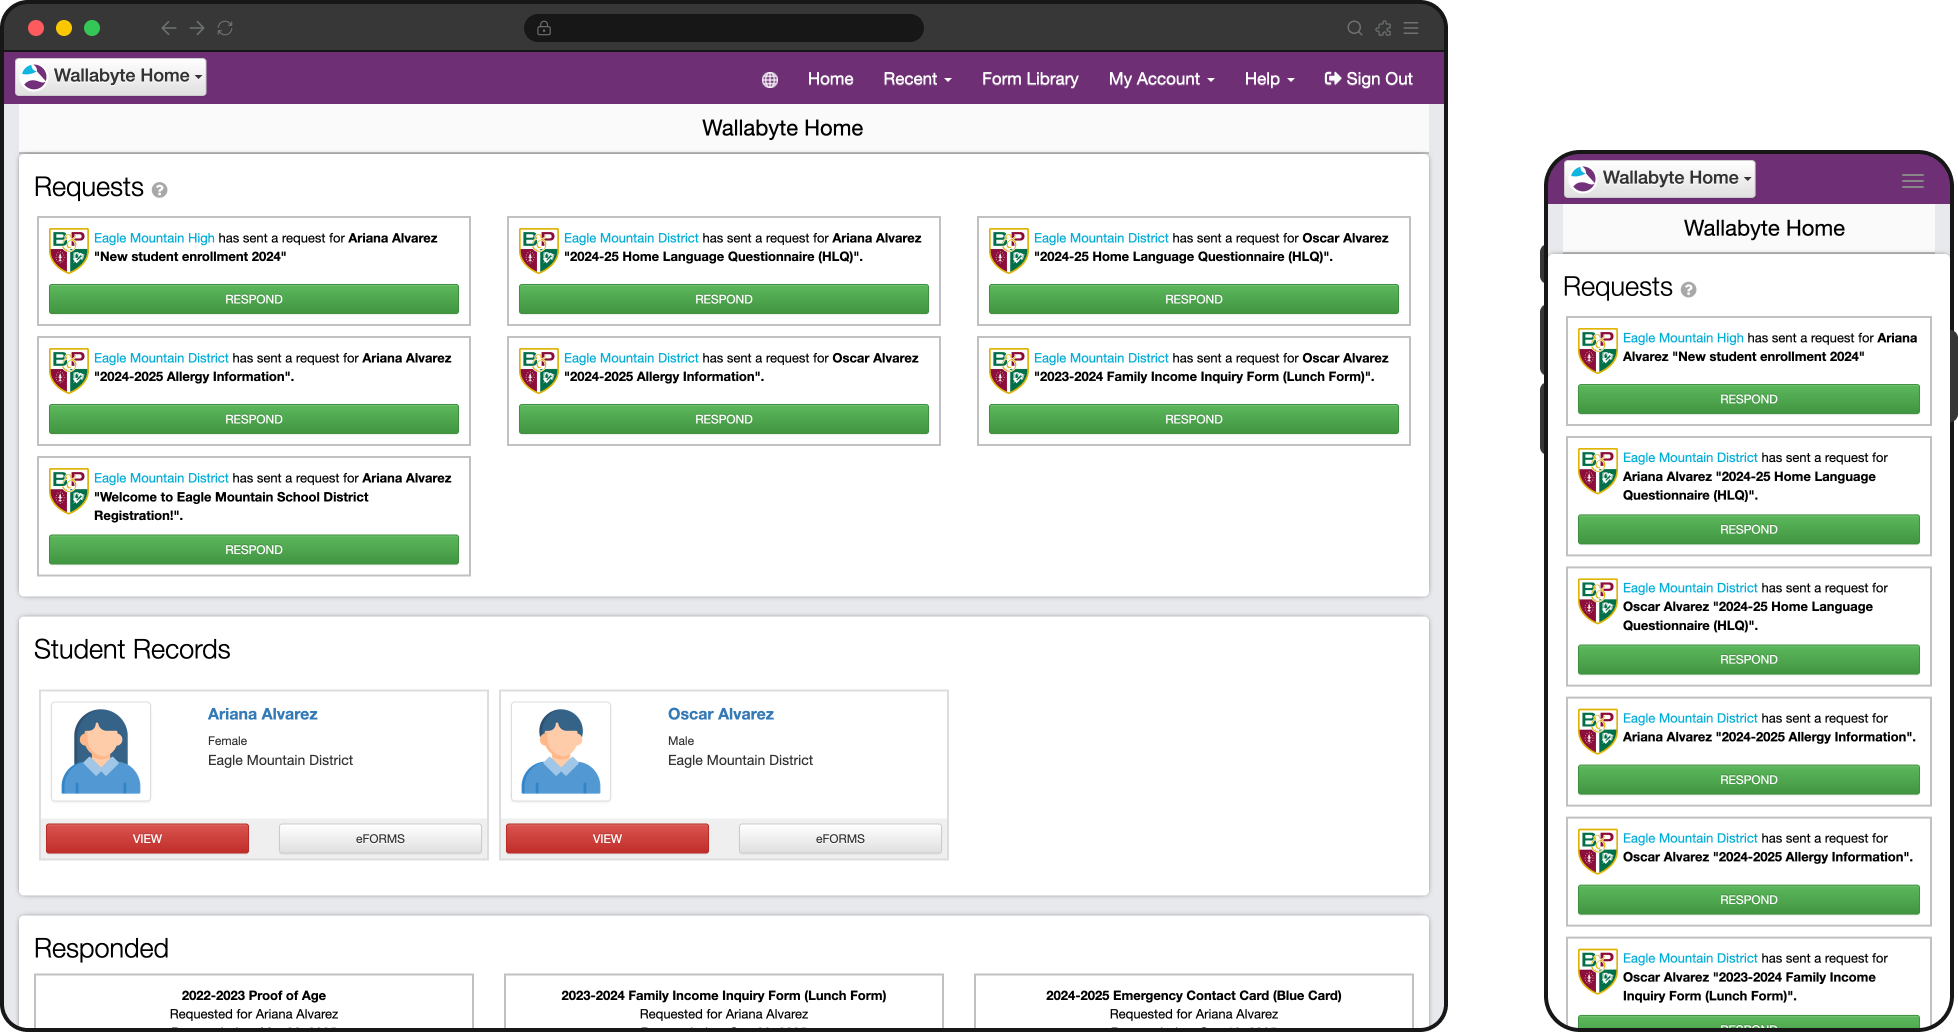Viewport: 1958px width, 1032px height.
Task: Expand the Wallabyte Home dropdown in desktop header
Action: 112,76
